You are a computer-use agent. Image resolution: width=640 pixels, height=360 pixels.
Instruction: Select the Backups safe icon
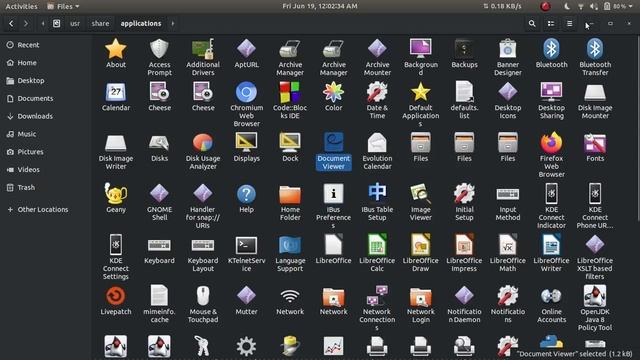click(464, 49)
